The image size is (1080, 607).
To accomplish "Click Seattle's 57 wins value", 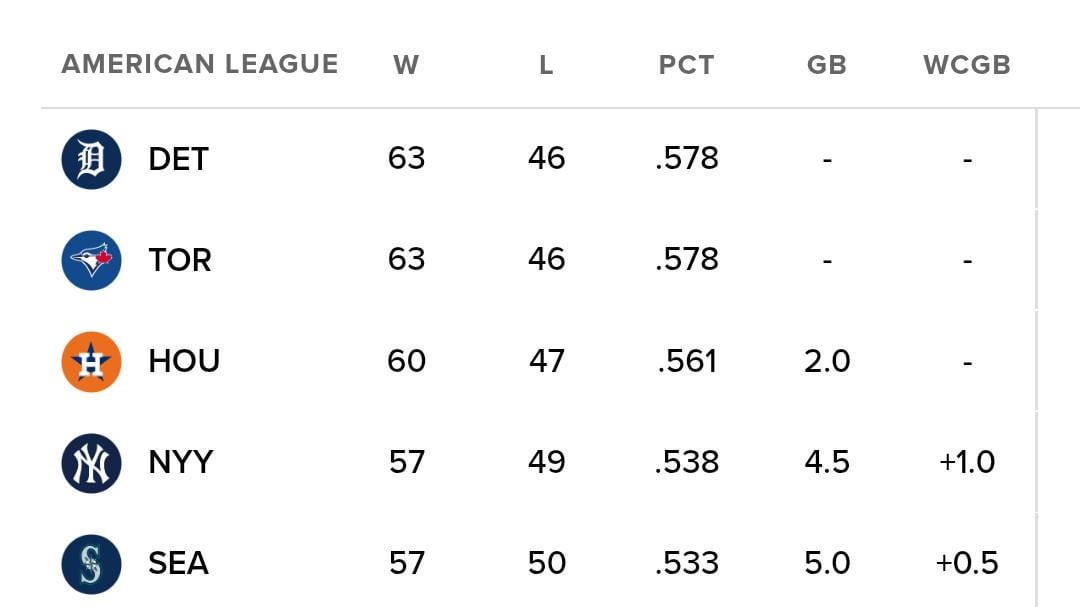I will coord(407,563).
